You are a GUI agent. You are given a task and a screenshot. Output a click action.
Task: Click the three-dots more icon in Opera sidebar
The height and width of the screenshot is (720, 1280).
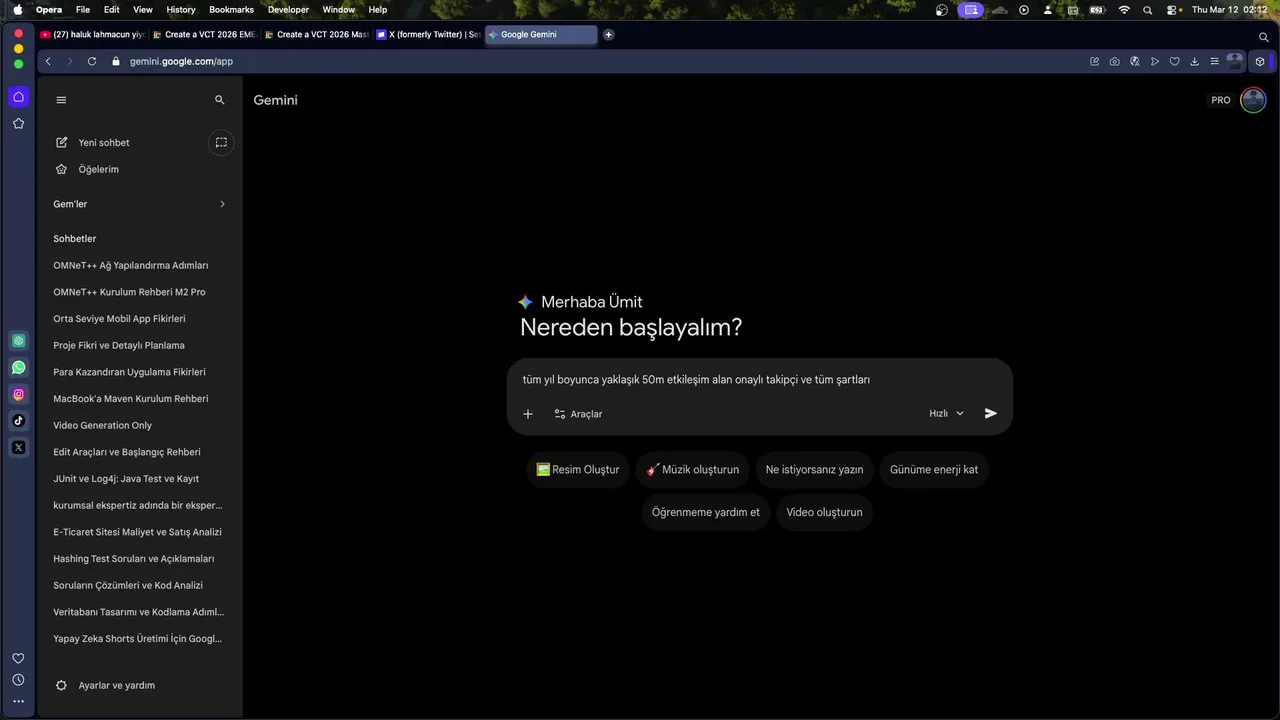coord(18,702)
